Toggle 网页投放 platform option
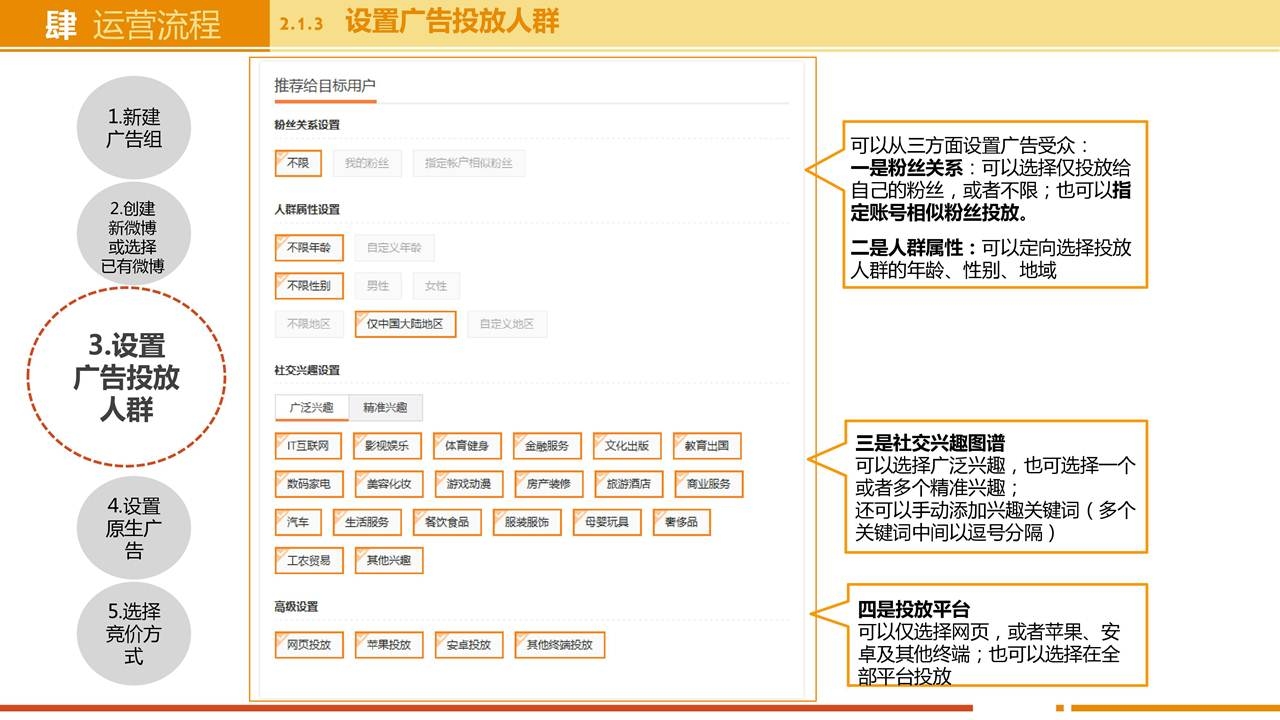 coord(308,645)
